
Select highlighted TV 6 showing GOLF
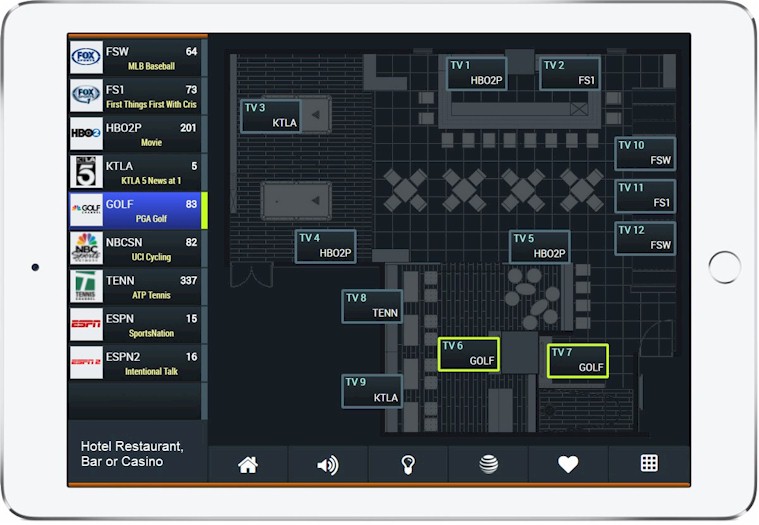coord(469,354)
